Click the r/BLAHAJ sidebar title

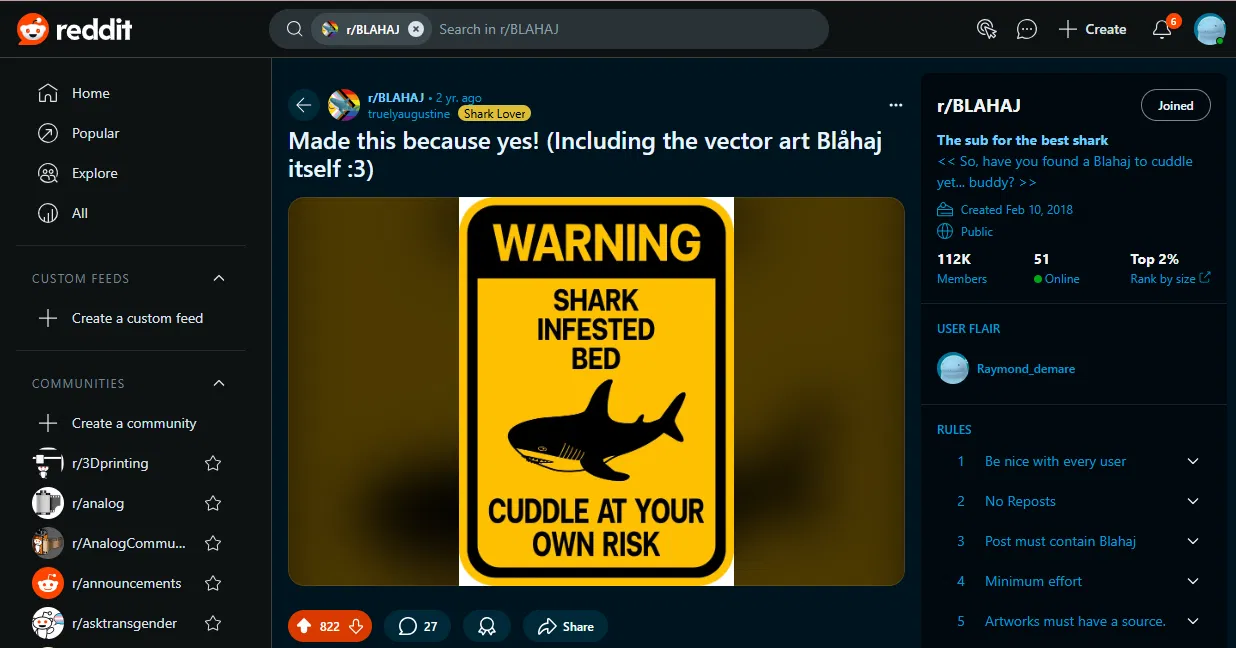tap(978, 105)
